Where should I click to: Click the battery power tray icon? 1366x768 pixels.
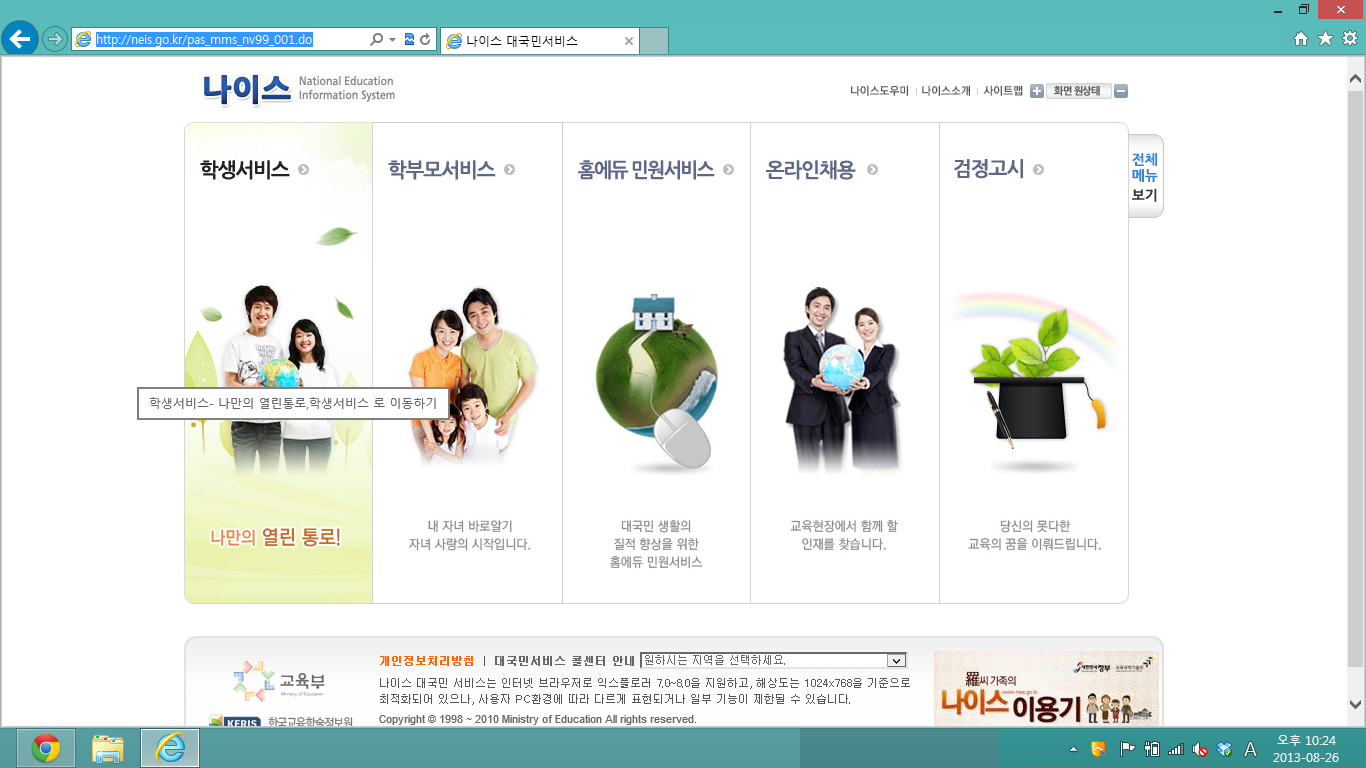1151,749
